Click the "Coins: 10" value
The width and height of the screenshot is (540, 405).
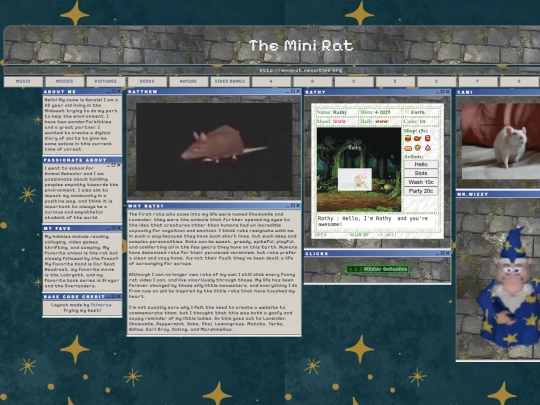coord(414,122)
